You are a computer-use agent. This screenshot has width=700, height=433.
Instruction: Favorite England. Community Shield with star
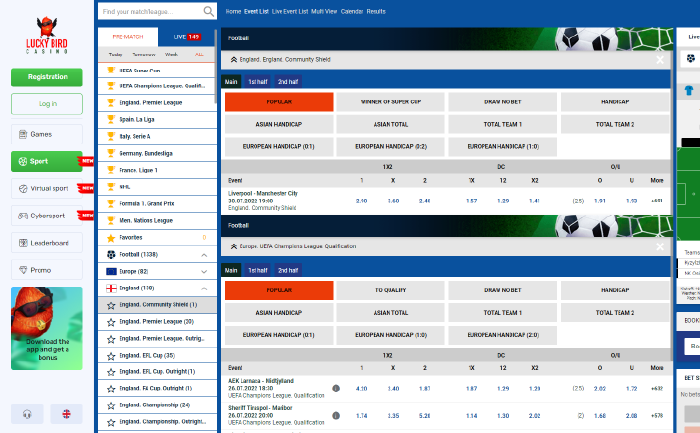[111, 305]
